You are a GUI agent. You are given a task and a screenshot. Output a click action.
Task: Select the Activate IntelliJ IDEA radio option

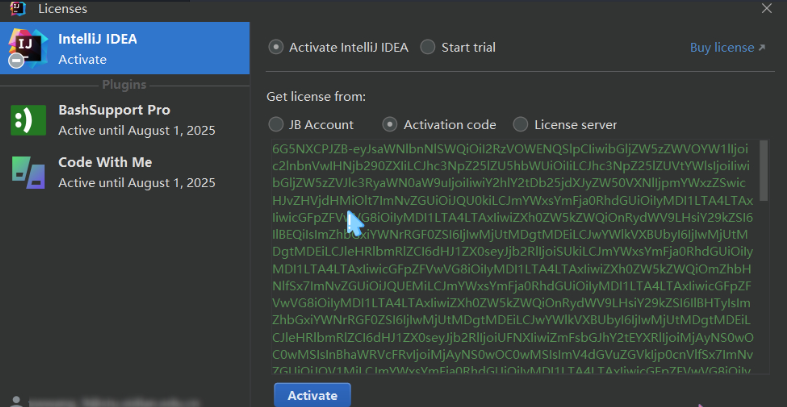point(276,47)
